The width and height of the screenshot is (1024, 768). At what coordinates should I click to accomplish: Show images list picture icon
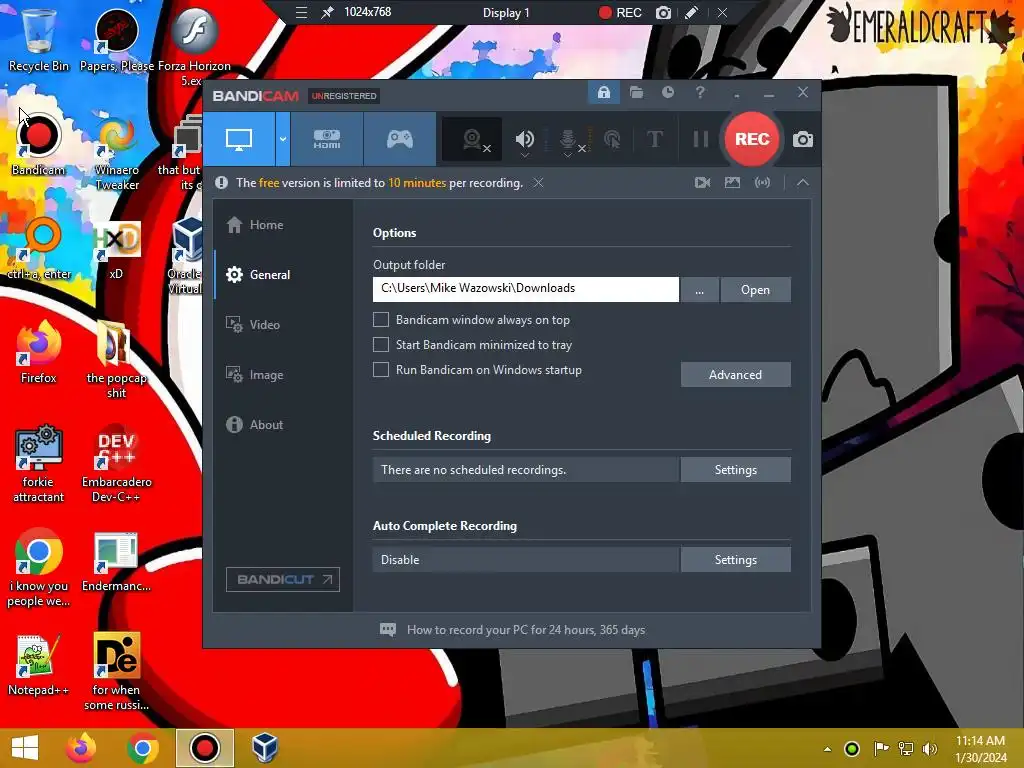(x=732, y=183)
